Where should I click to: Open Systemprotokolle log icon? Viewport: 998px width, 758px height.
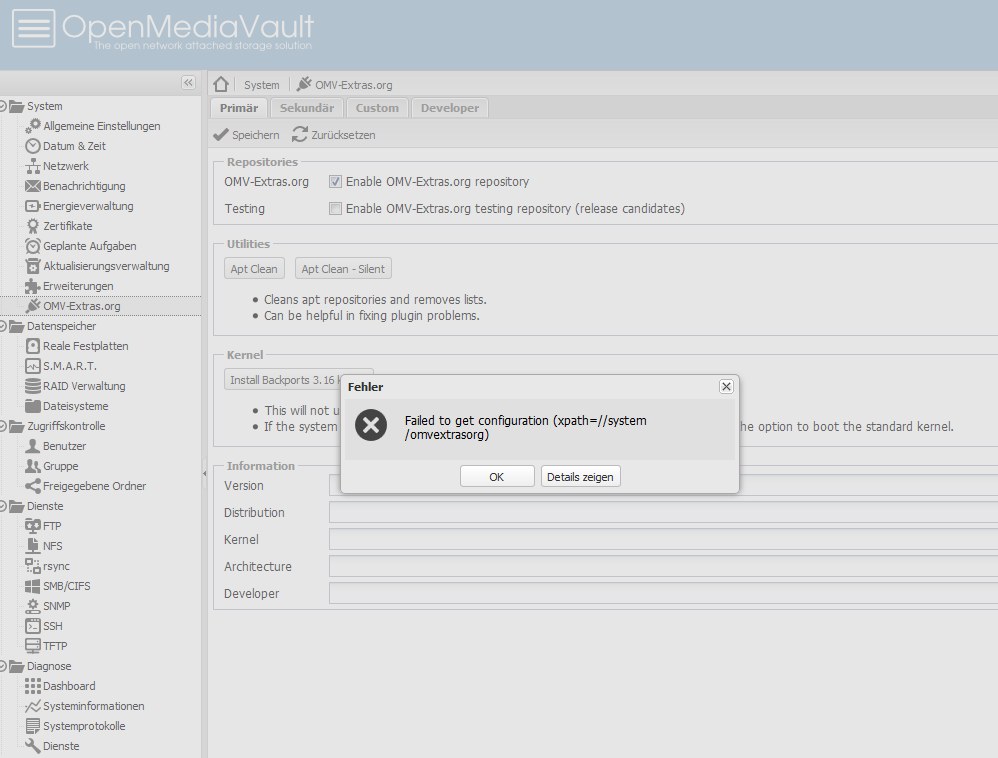[x=32, y=726]
